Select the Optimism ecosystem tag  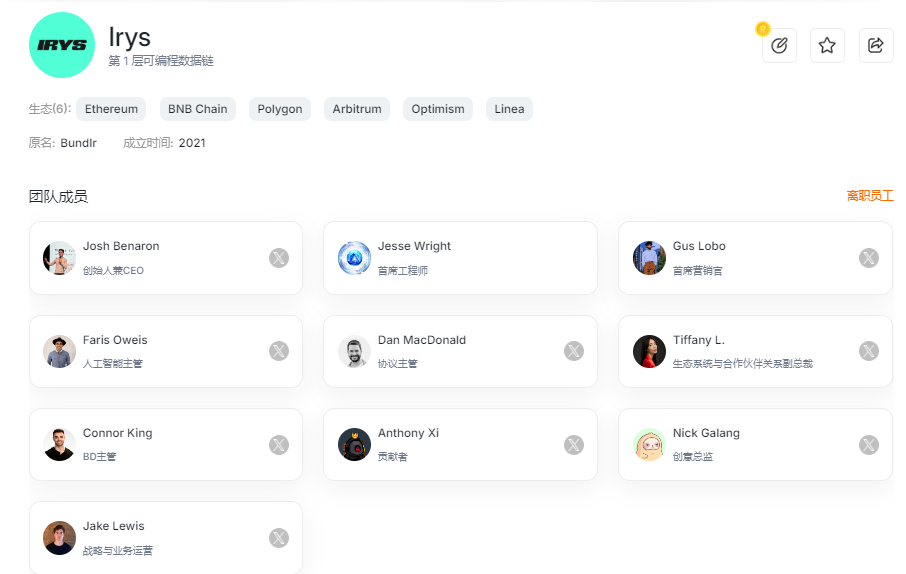[438, 109]
